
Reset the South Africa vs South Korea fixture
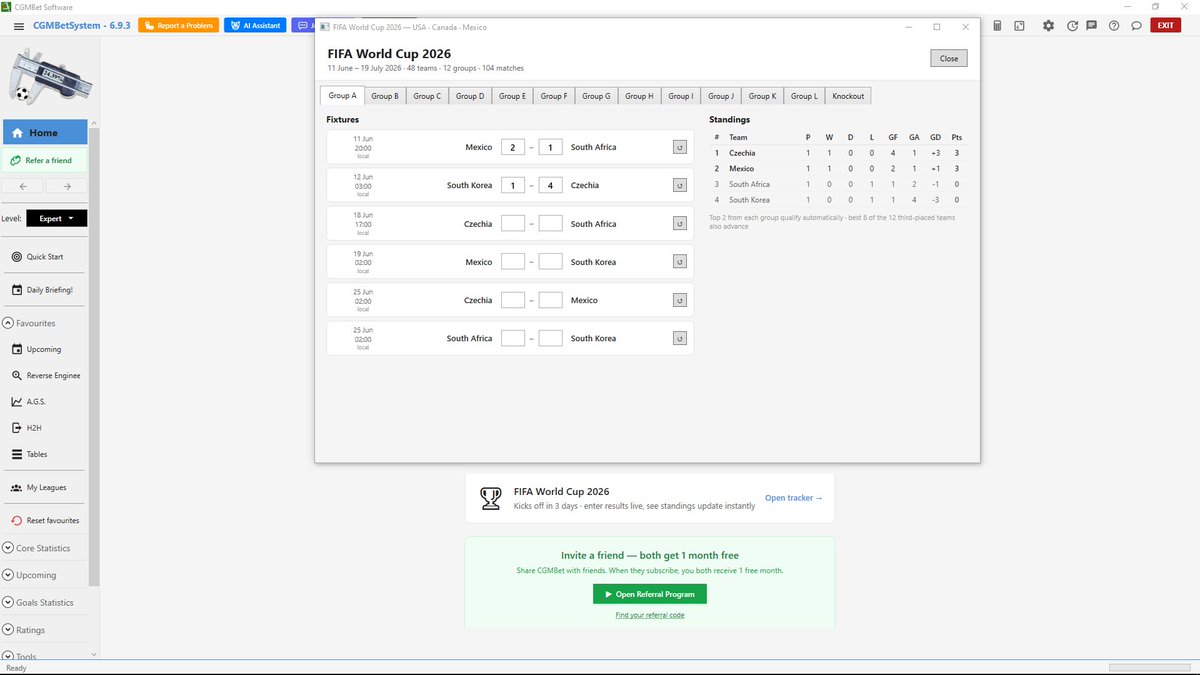pyautogui.click(x=680, y=338)
